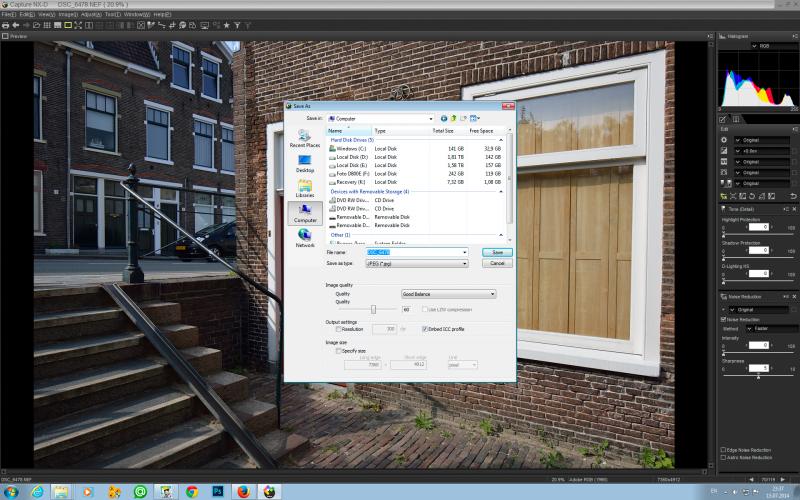Enable Edge Noise Reduction checkbox
800x500 pixels.
[x=723, y=450]
